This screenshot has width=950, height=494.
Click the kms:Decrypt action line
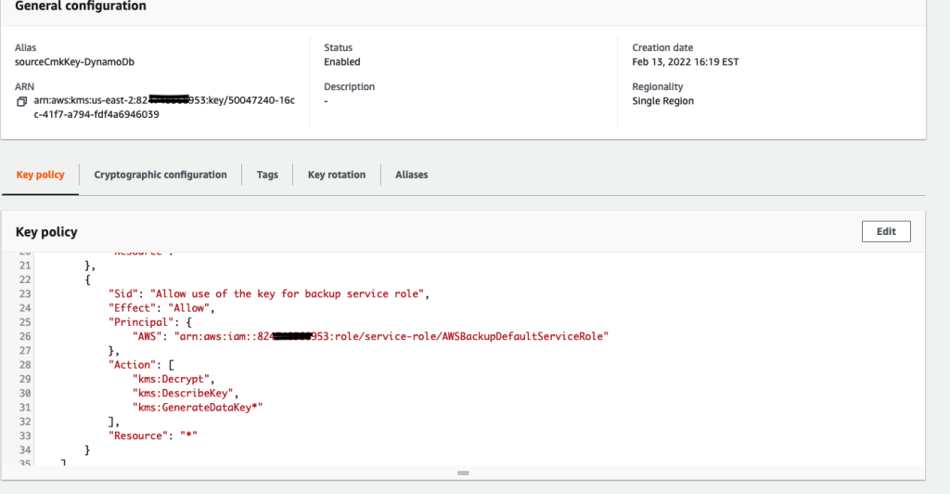[173, 379]
